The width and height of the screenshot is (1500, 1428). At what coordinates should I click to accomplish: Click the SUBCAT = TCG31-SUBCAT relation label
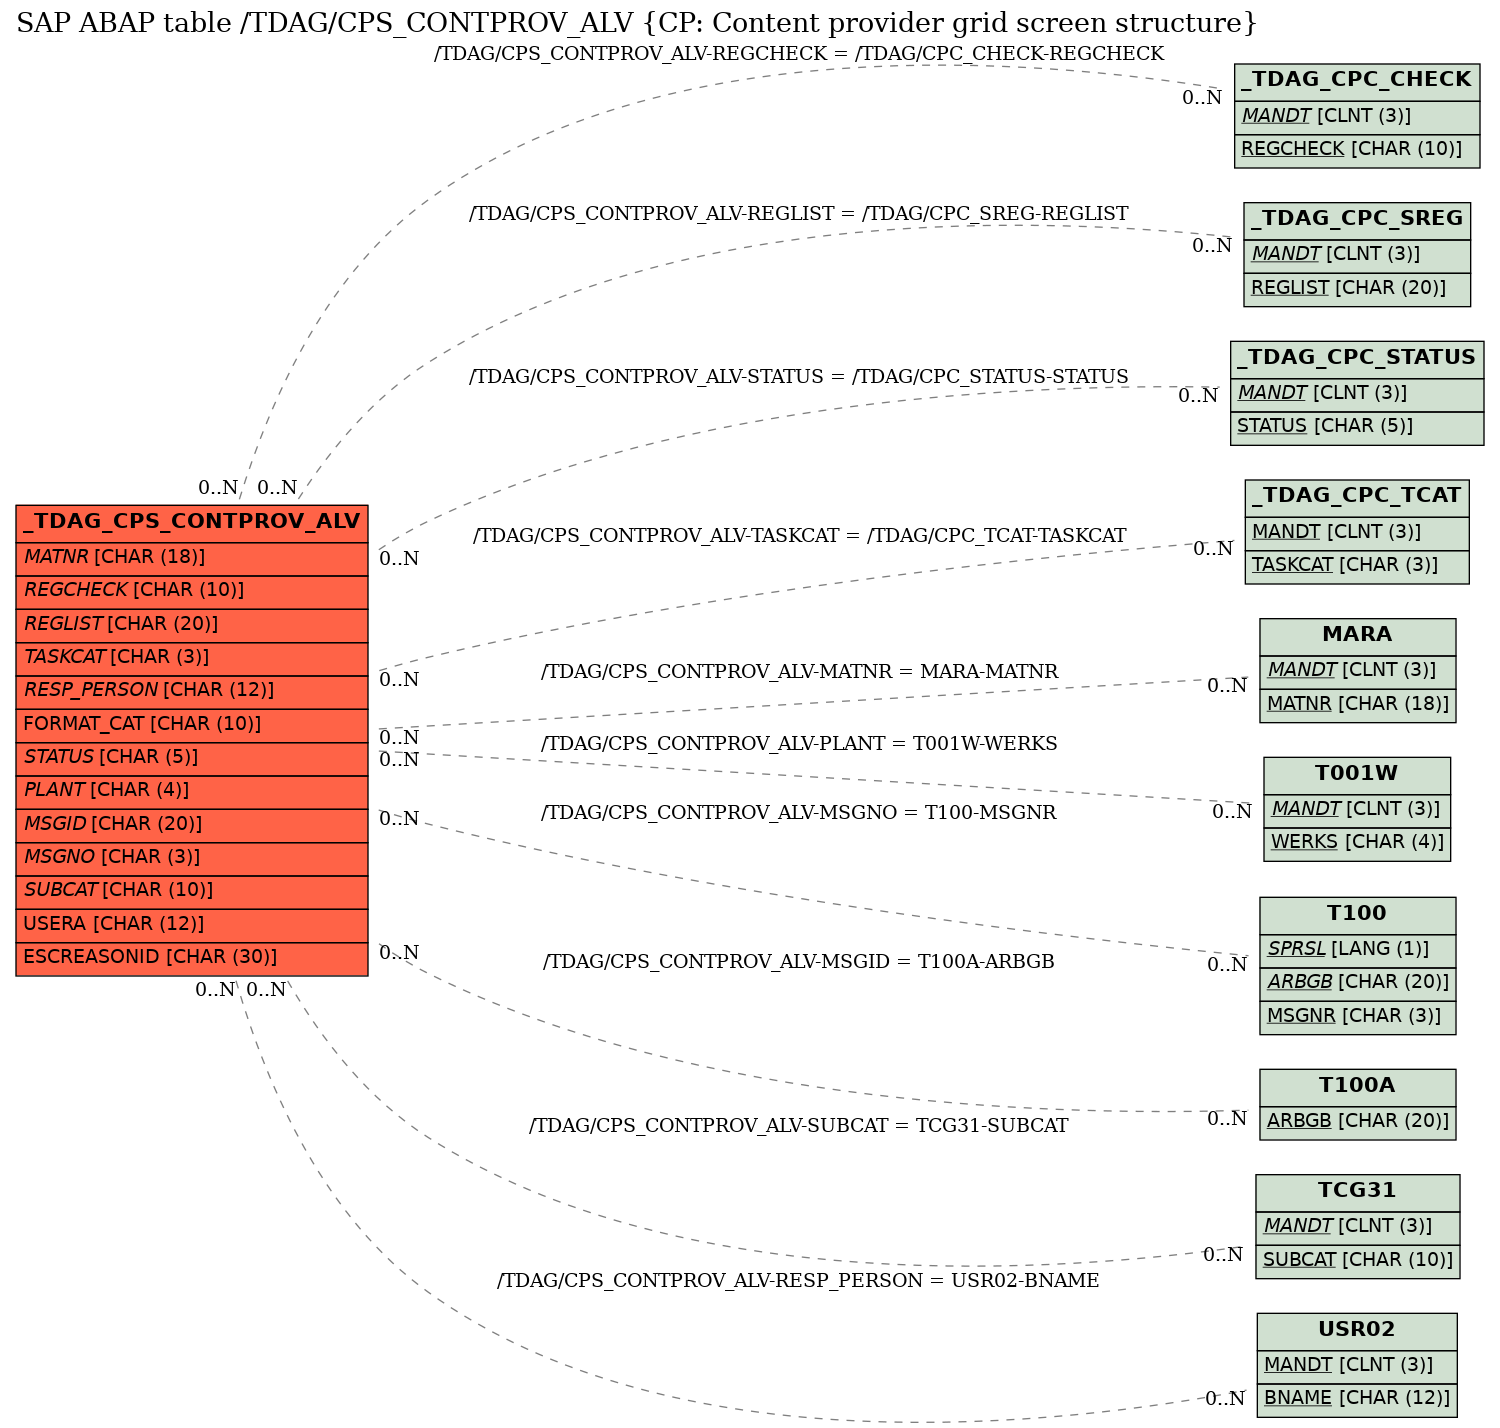click(x=799, y=1126)
